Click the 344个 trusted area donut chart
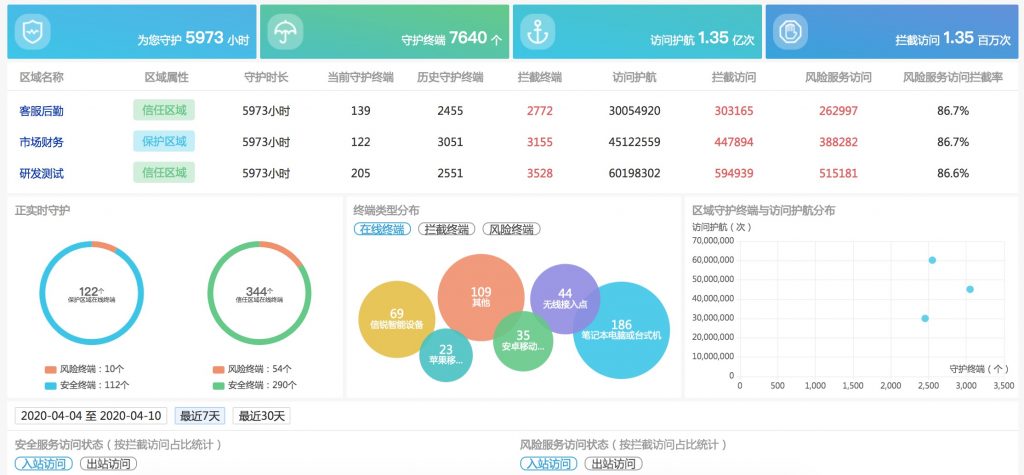1024x475 pixels. click(259, 293)
